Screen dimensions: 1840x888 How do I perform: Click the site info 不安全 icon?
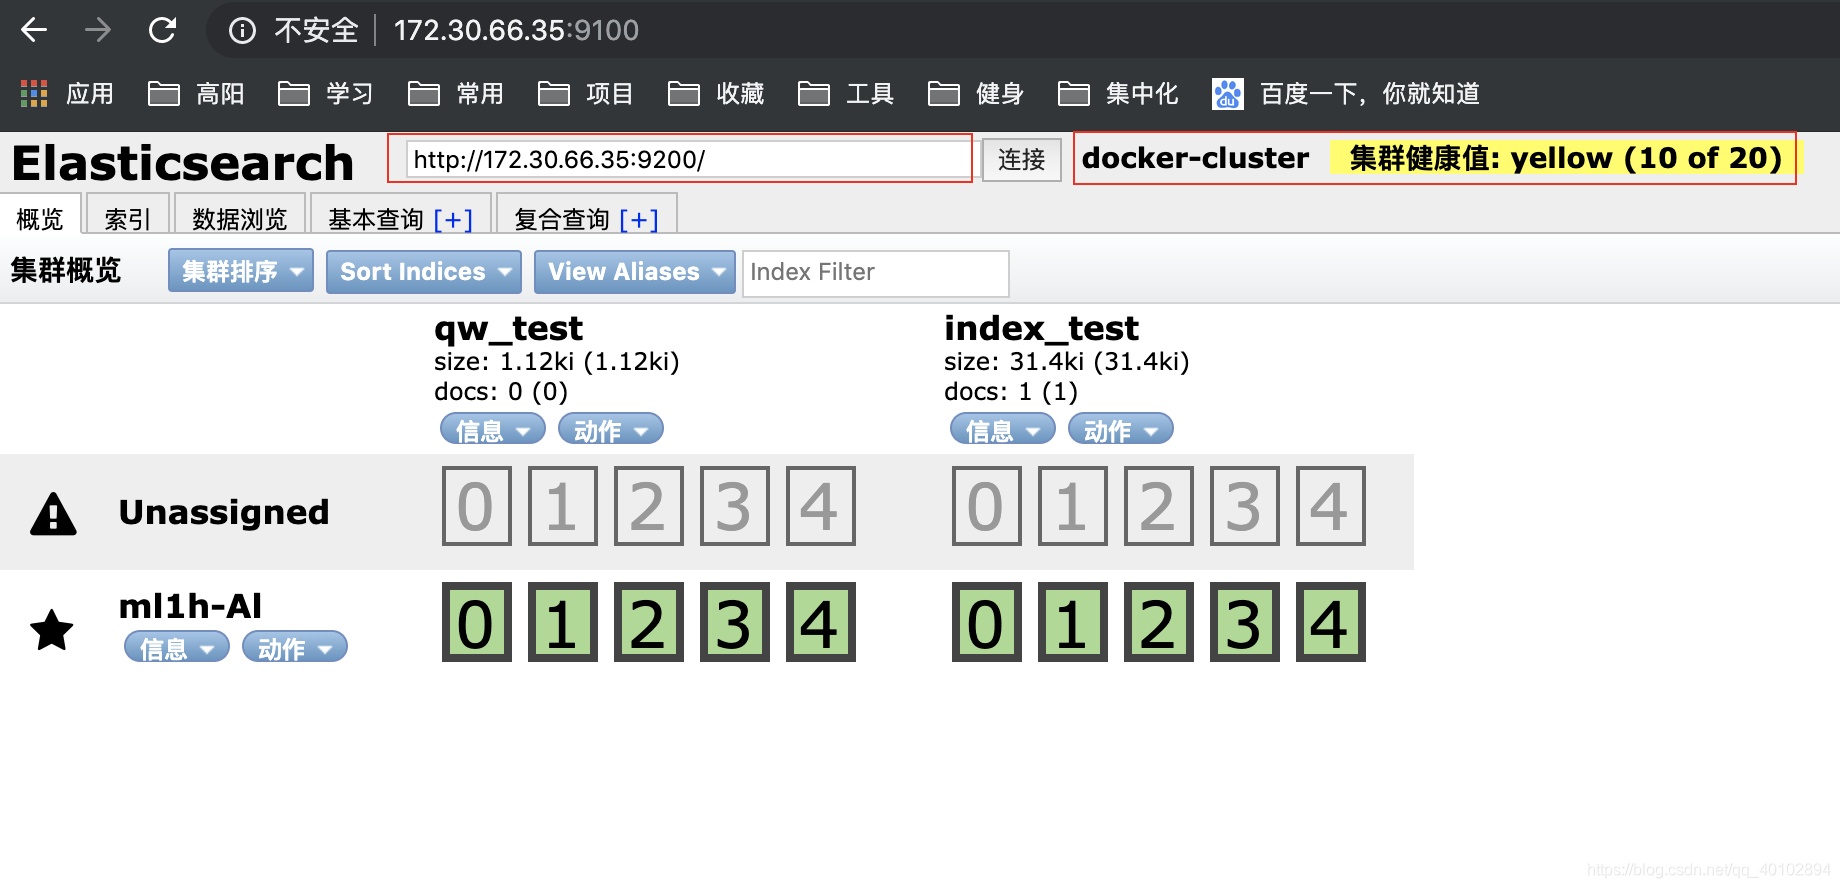coord(242,31)
